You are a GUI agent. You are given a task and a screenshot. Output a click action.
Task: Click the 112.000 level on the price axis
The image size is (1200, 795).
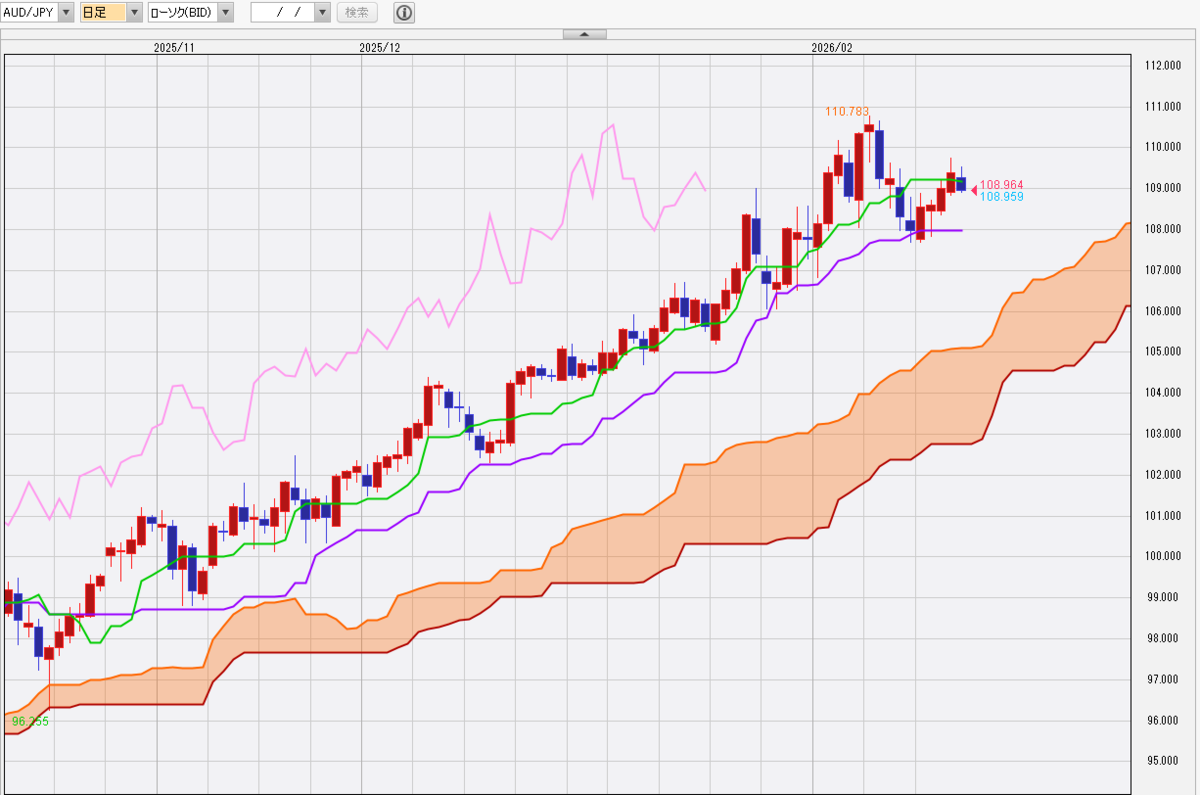click(1162, 66)
